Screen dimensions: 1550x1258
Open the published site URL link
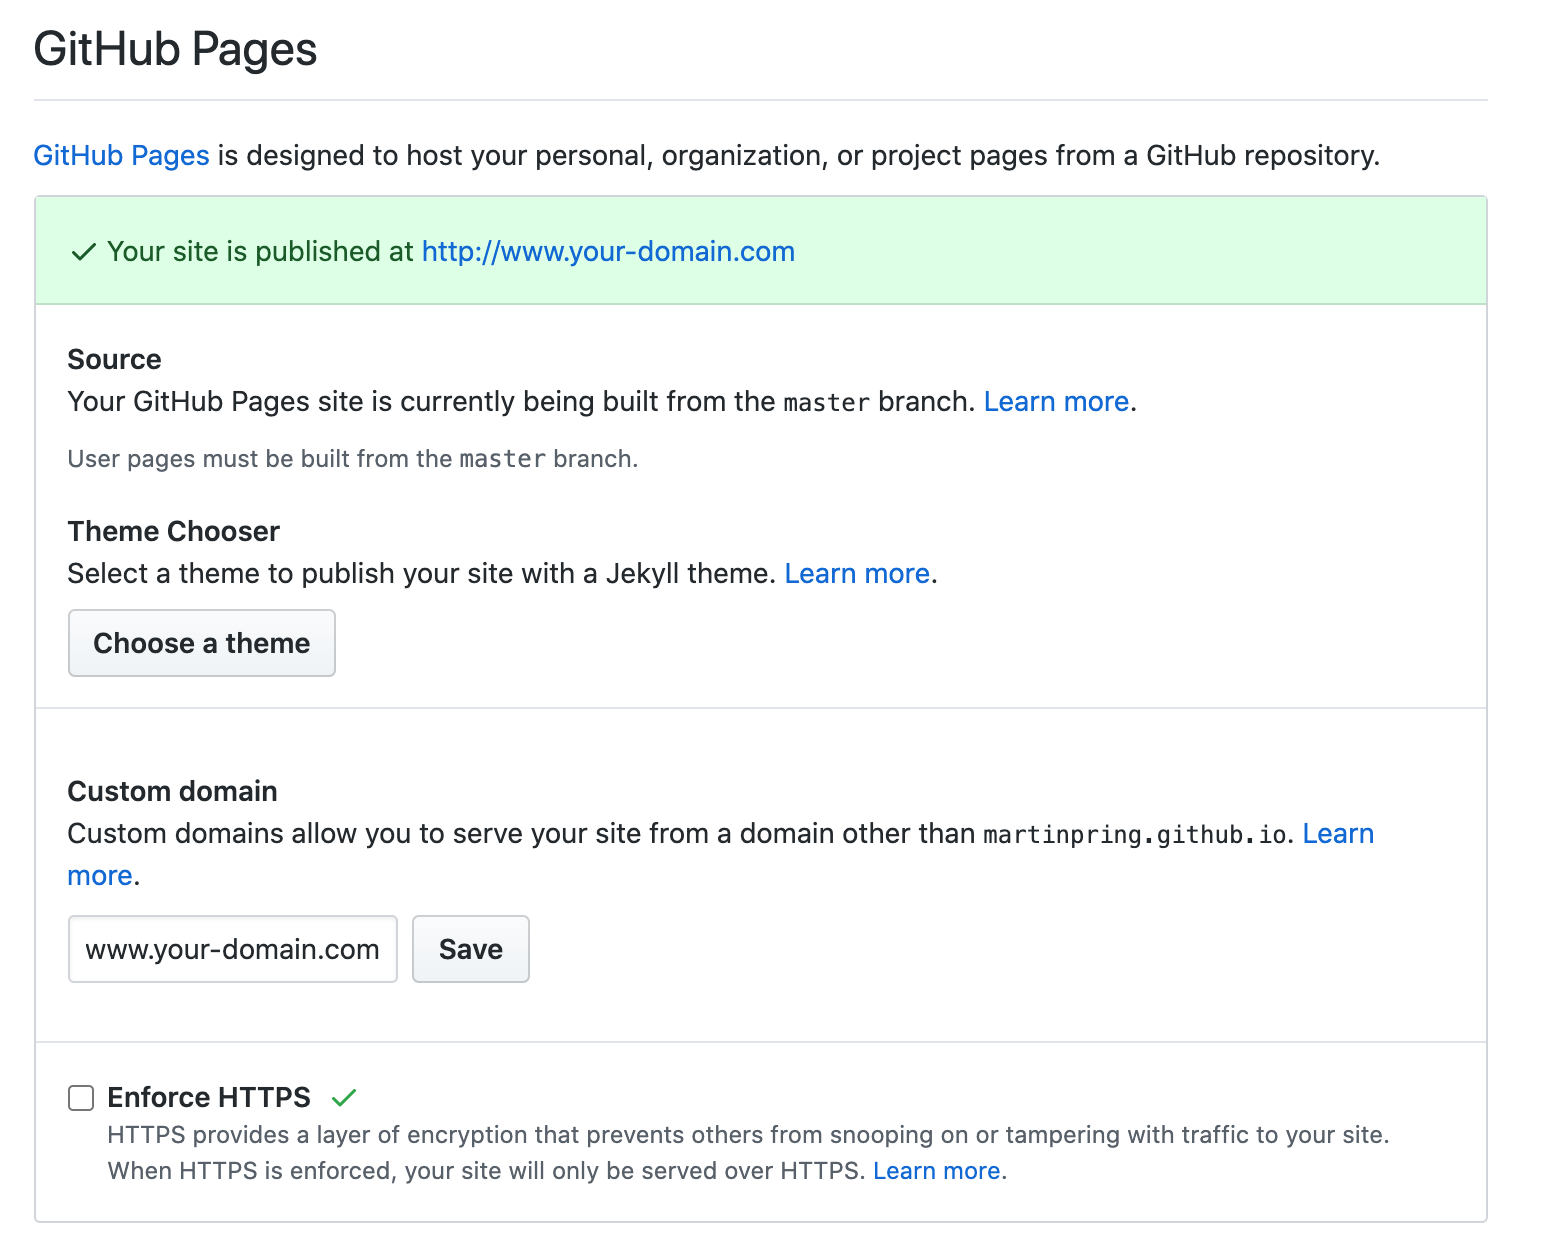(x=608, y=252)
